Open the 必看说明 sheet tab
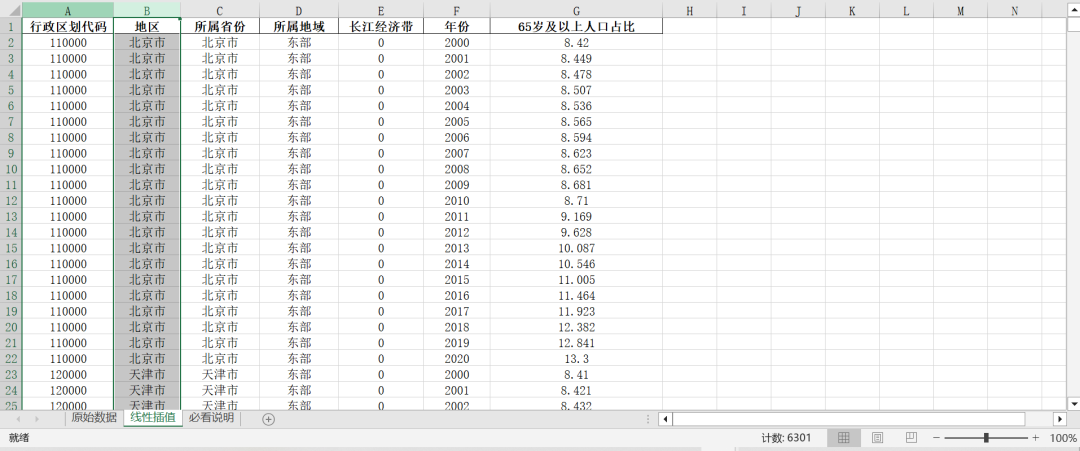This screenshot has height=451, width=1080. click(211, 418)
